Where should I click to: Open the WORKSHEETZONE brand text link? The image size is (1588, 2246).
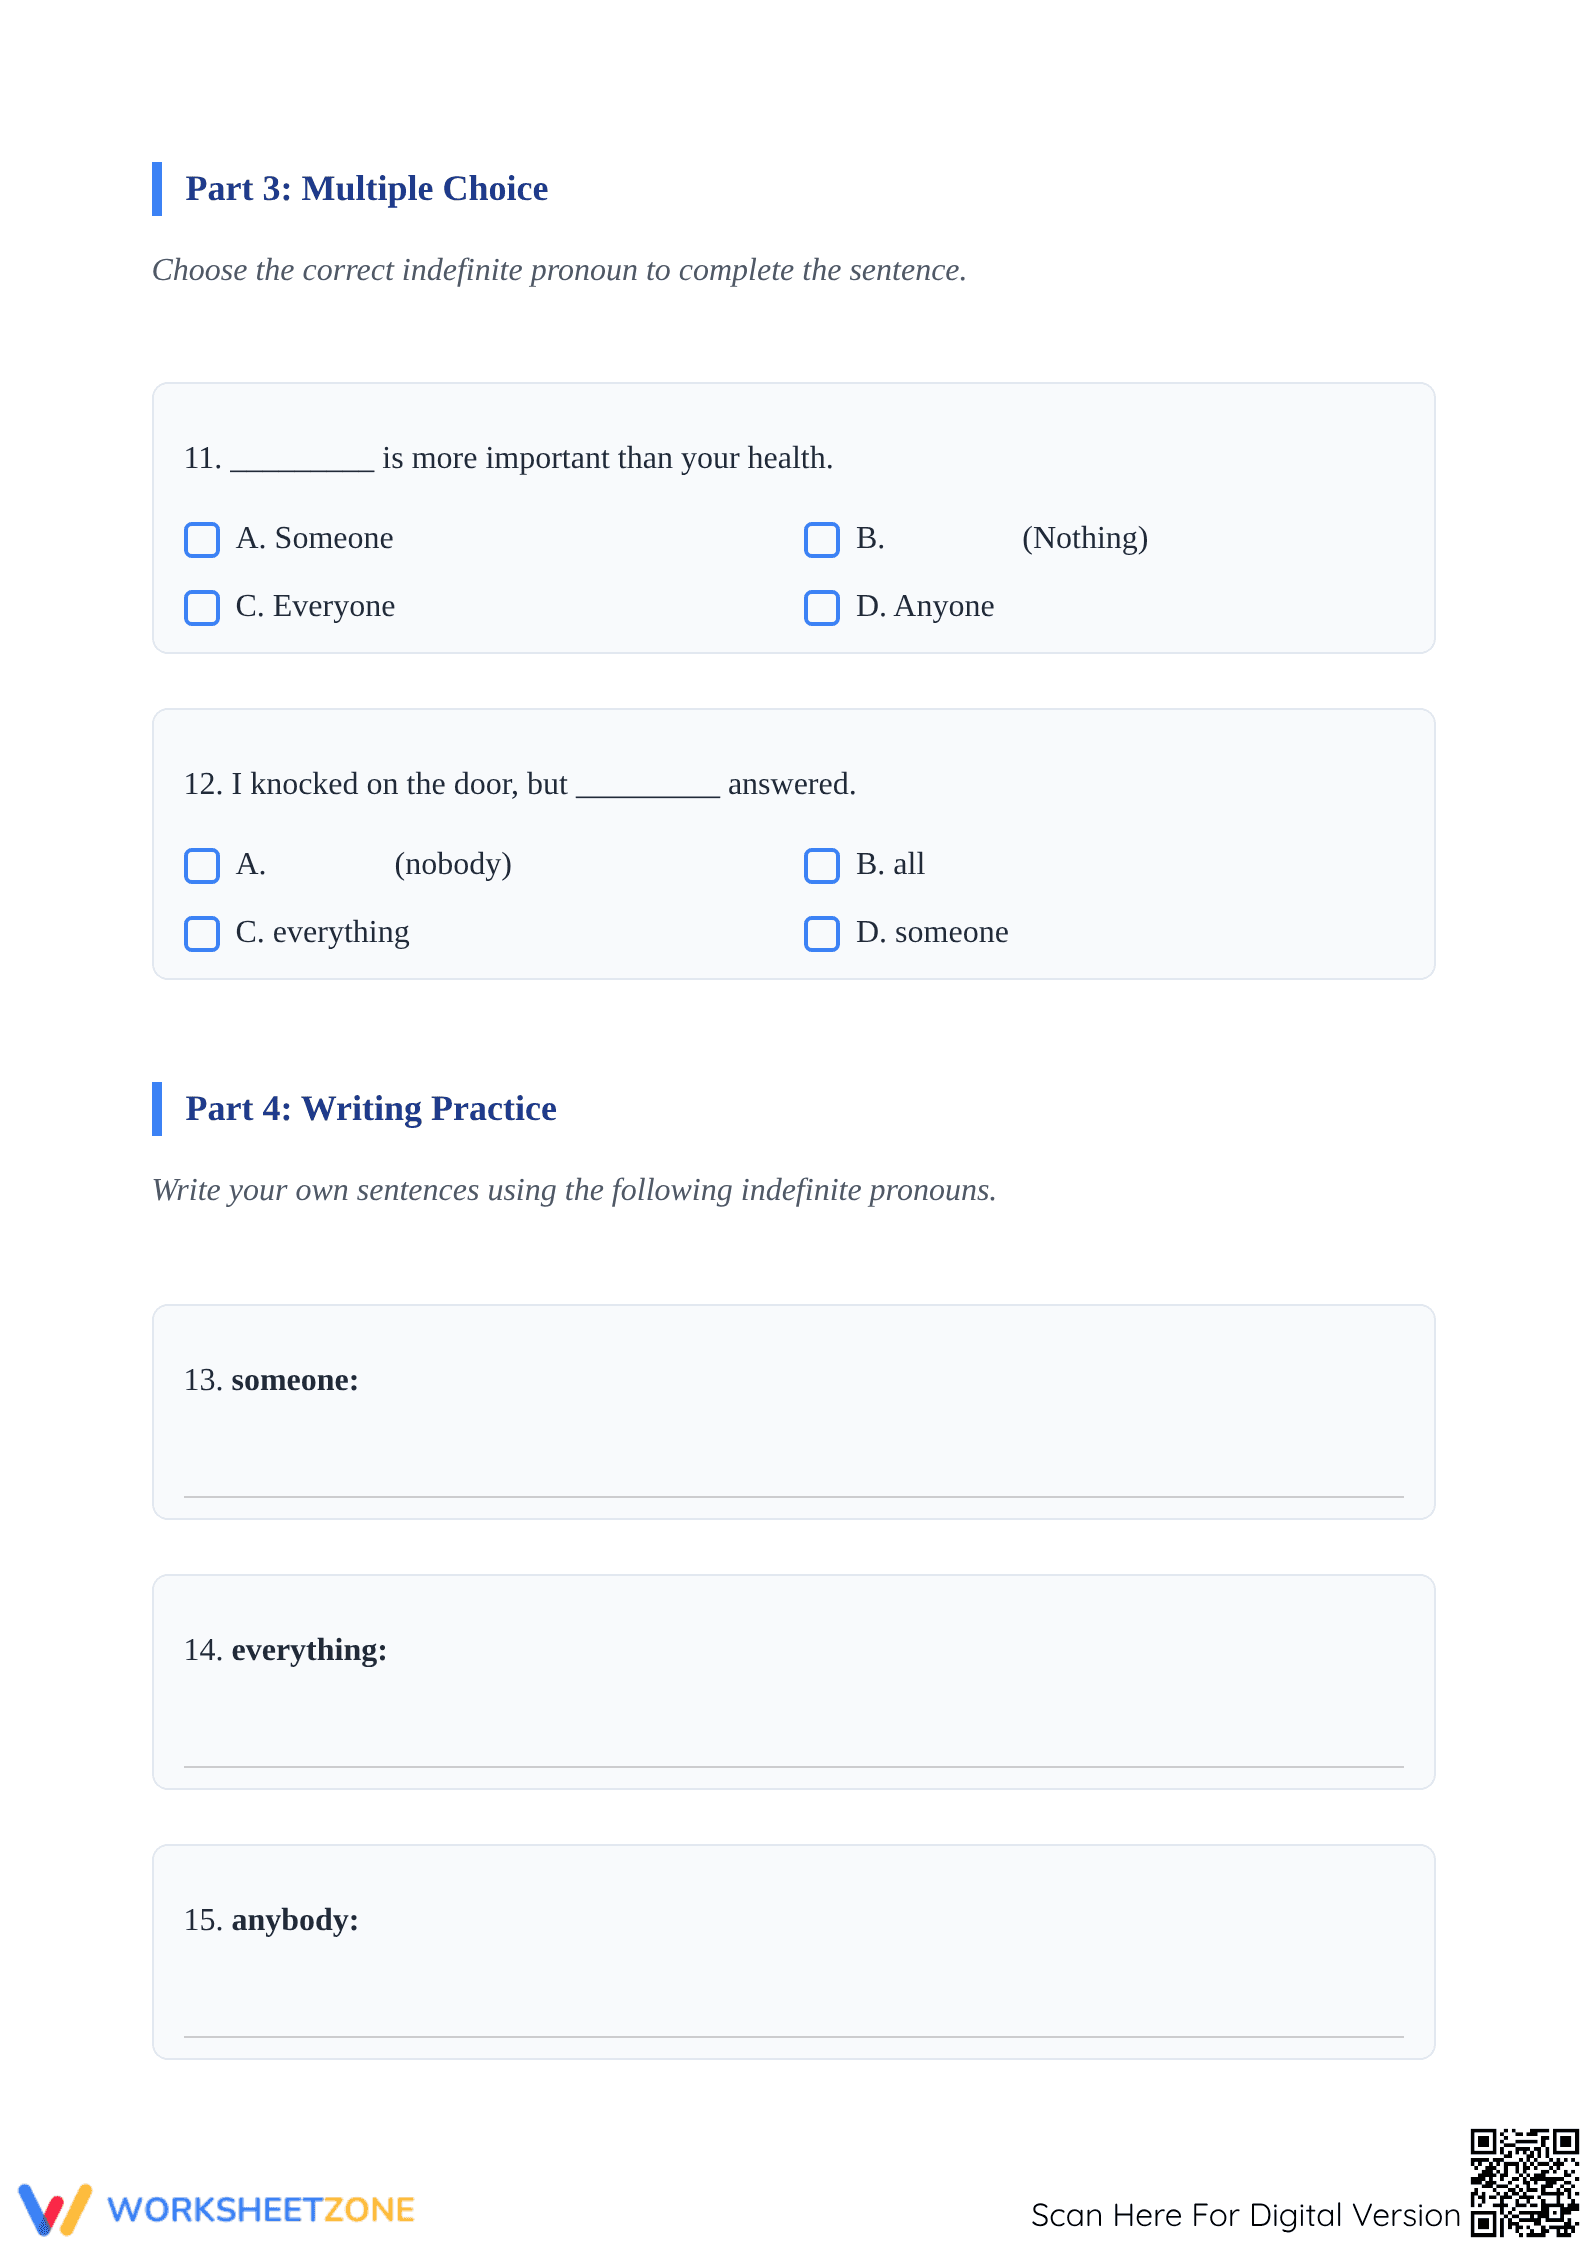tap(261, 2209)
